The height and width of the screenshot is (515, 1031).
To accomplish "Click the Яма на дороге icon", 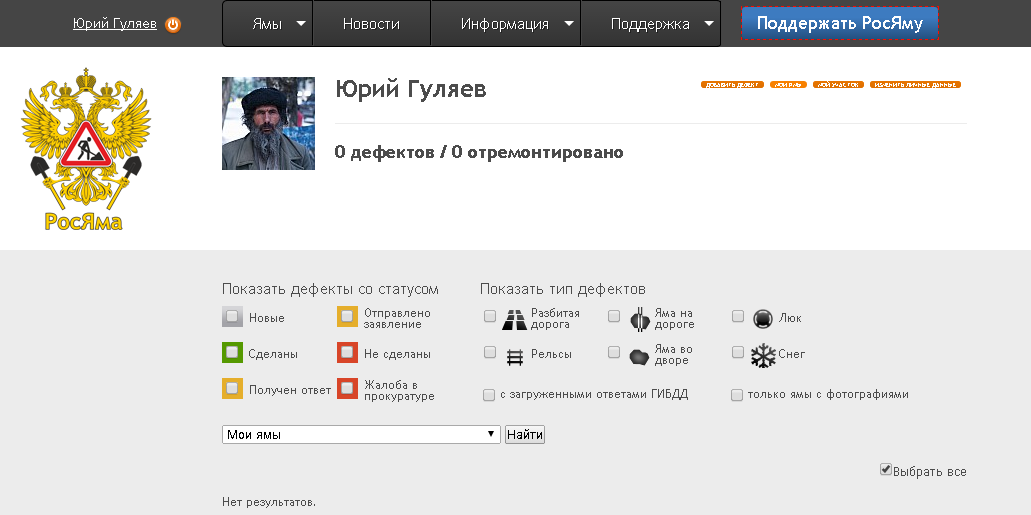I will (640, 319).
